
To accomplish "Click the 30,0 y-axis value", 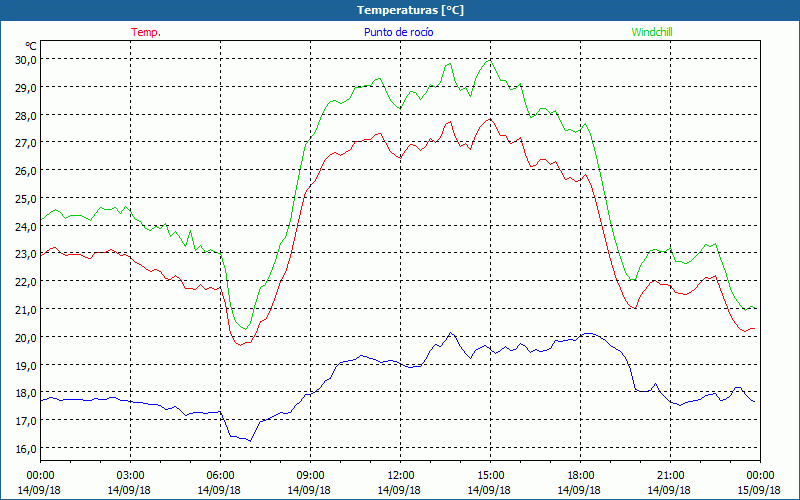I will pyautogui.click(x=26, y=60).
